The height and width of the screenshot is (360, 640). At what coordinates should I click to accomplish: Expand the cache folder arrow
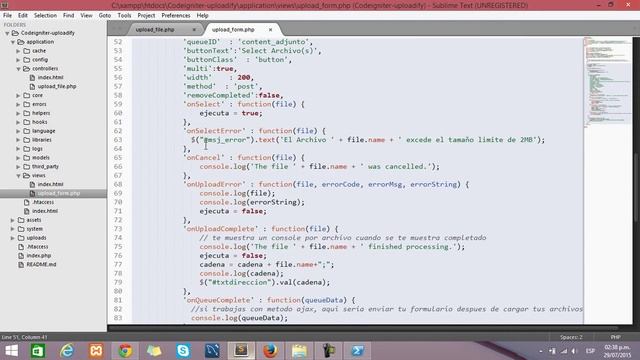pos(18,51)
